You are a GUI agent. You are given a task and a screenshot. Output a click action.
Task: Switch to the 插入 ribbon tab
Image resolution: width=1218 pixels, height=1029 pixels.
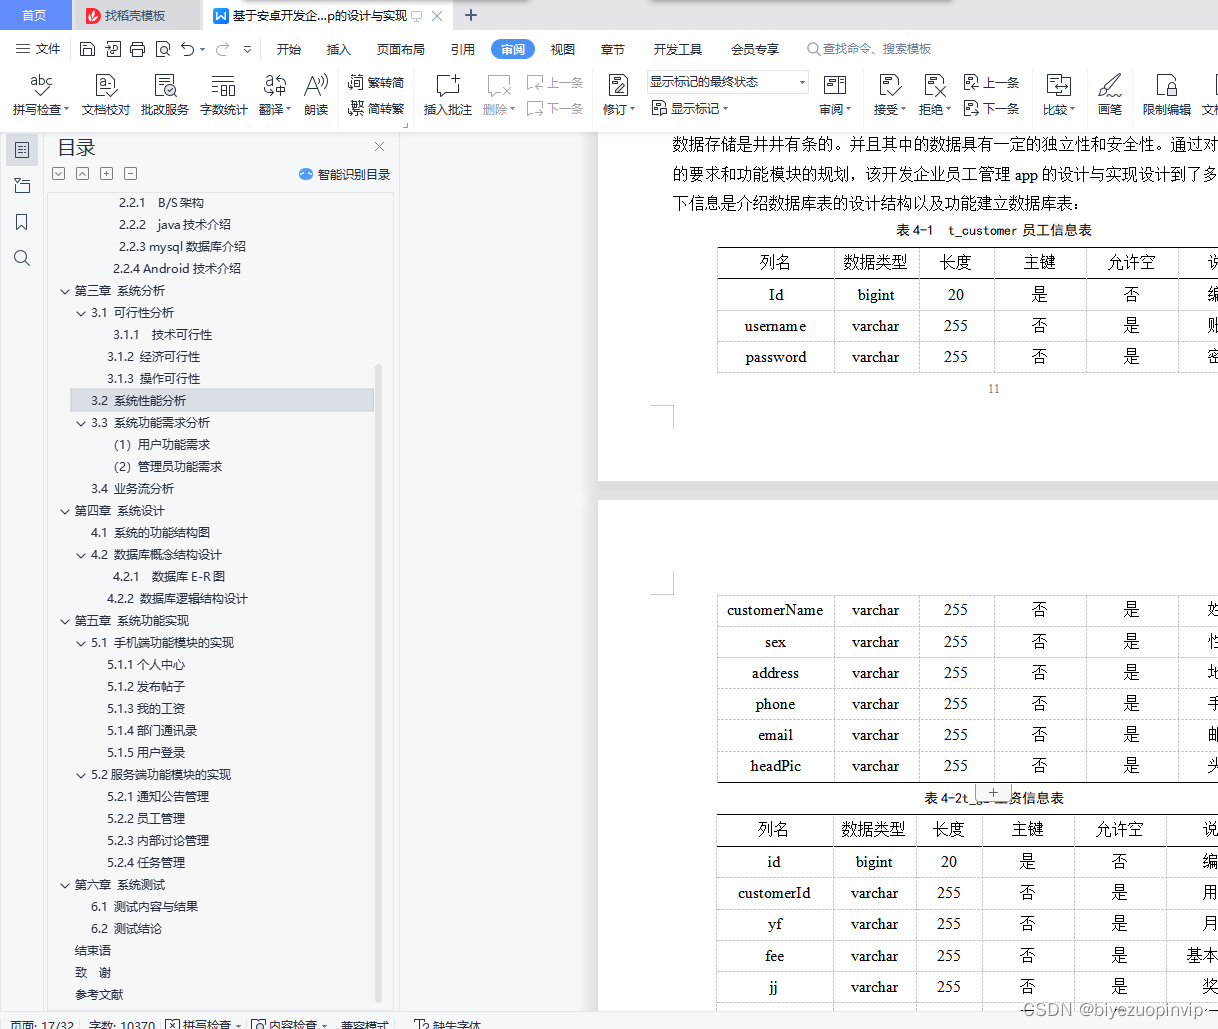pos(339,49)
